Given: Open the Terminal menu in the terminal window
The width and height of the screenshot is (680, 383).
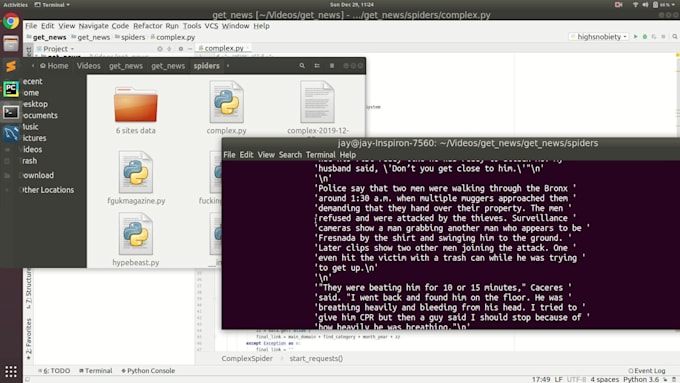Looking at the screenshot, I should (320, 155).
